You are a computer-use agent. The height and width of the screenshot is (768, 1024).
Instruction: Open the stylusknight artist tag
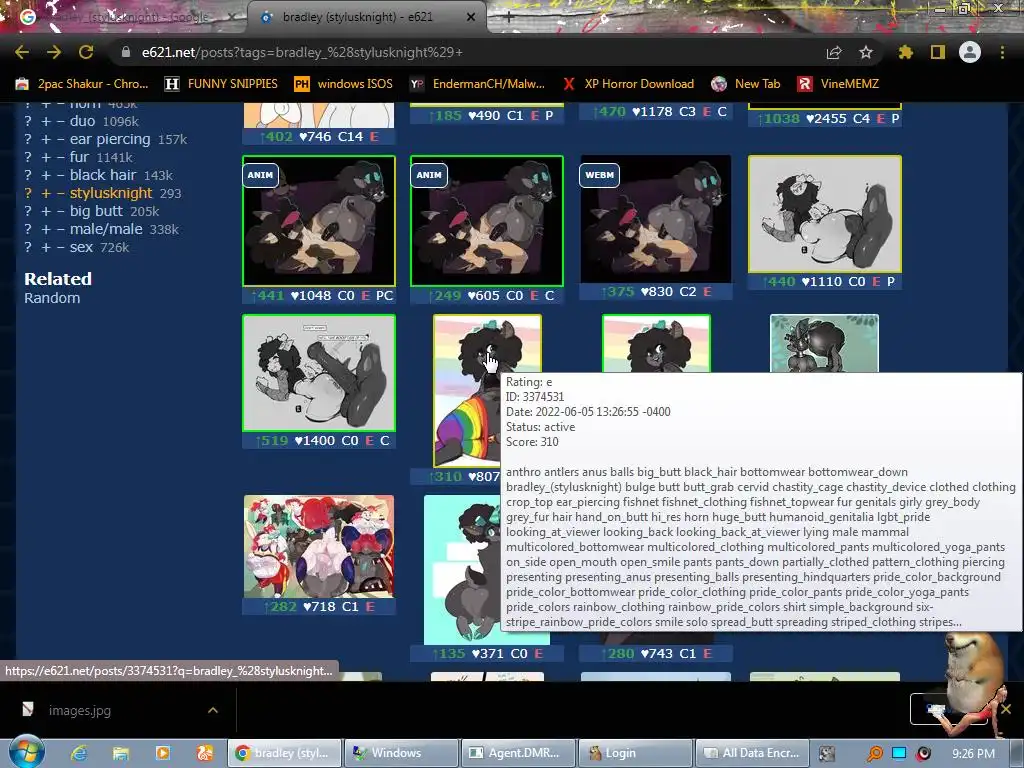tap(111, 193)
